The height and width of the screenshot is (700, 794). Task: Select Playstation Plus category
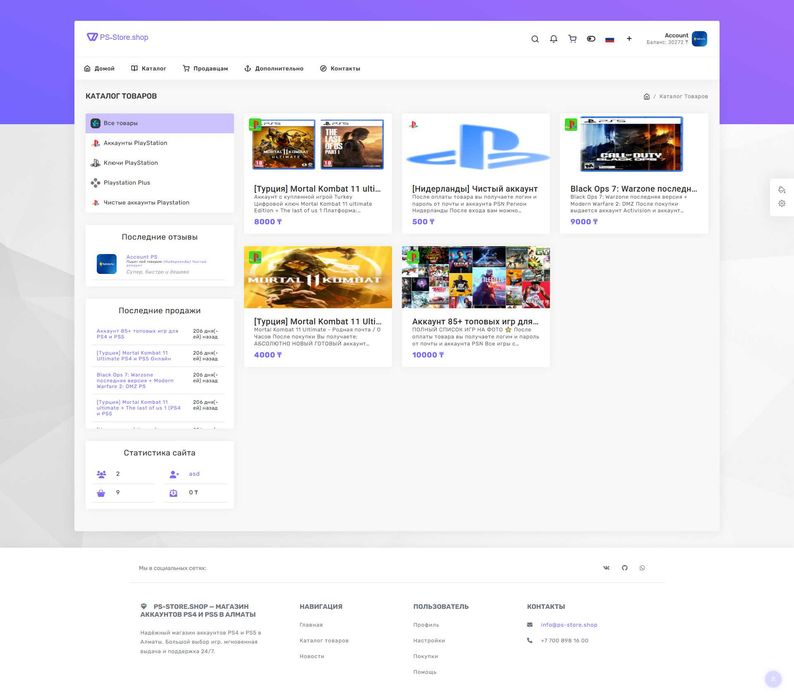[x=160, y=182]
